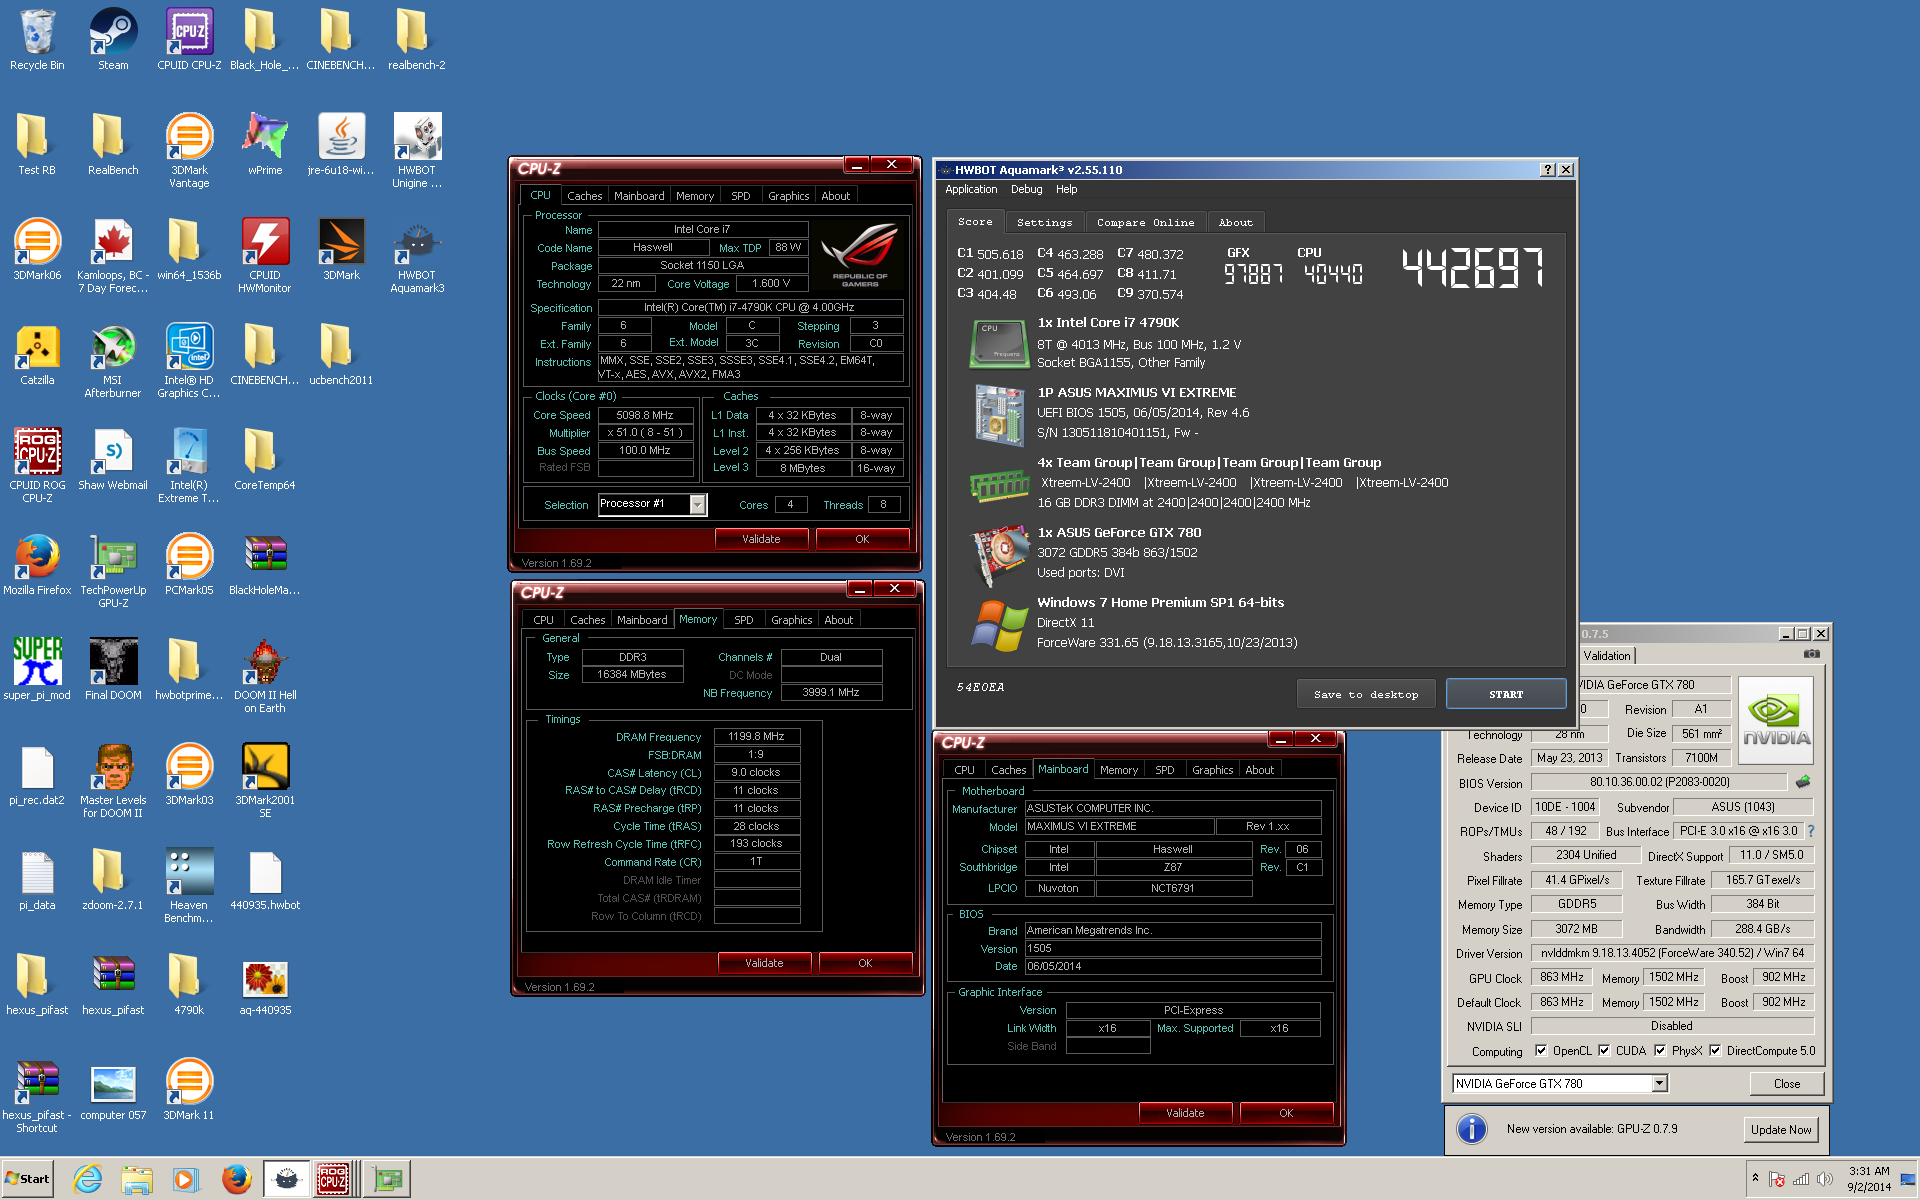This screenshot has width=1920, height=1200.
Task: Click the Aquamark3 total score 442697
Action: (1472, 268)
